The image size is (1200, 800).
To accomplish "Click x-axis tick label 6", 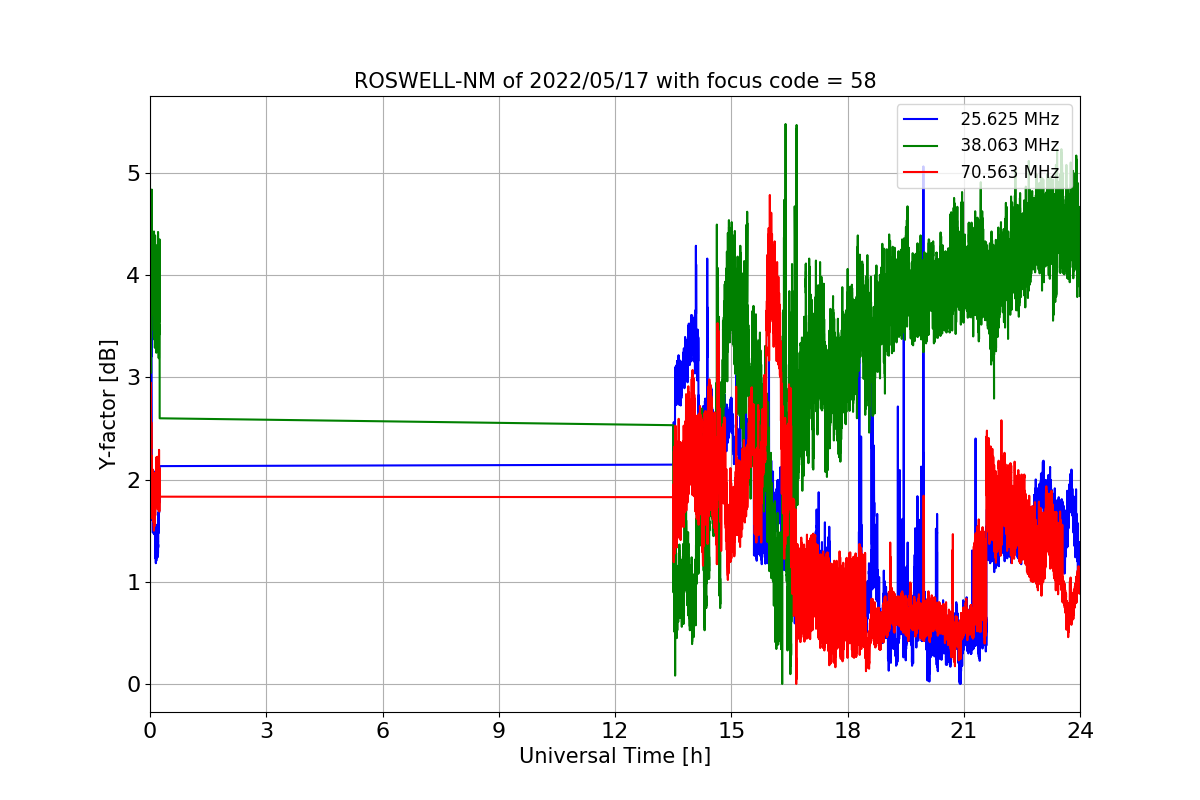I will coord(382,730).
